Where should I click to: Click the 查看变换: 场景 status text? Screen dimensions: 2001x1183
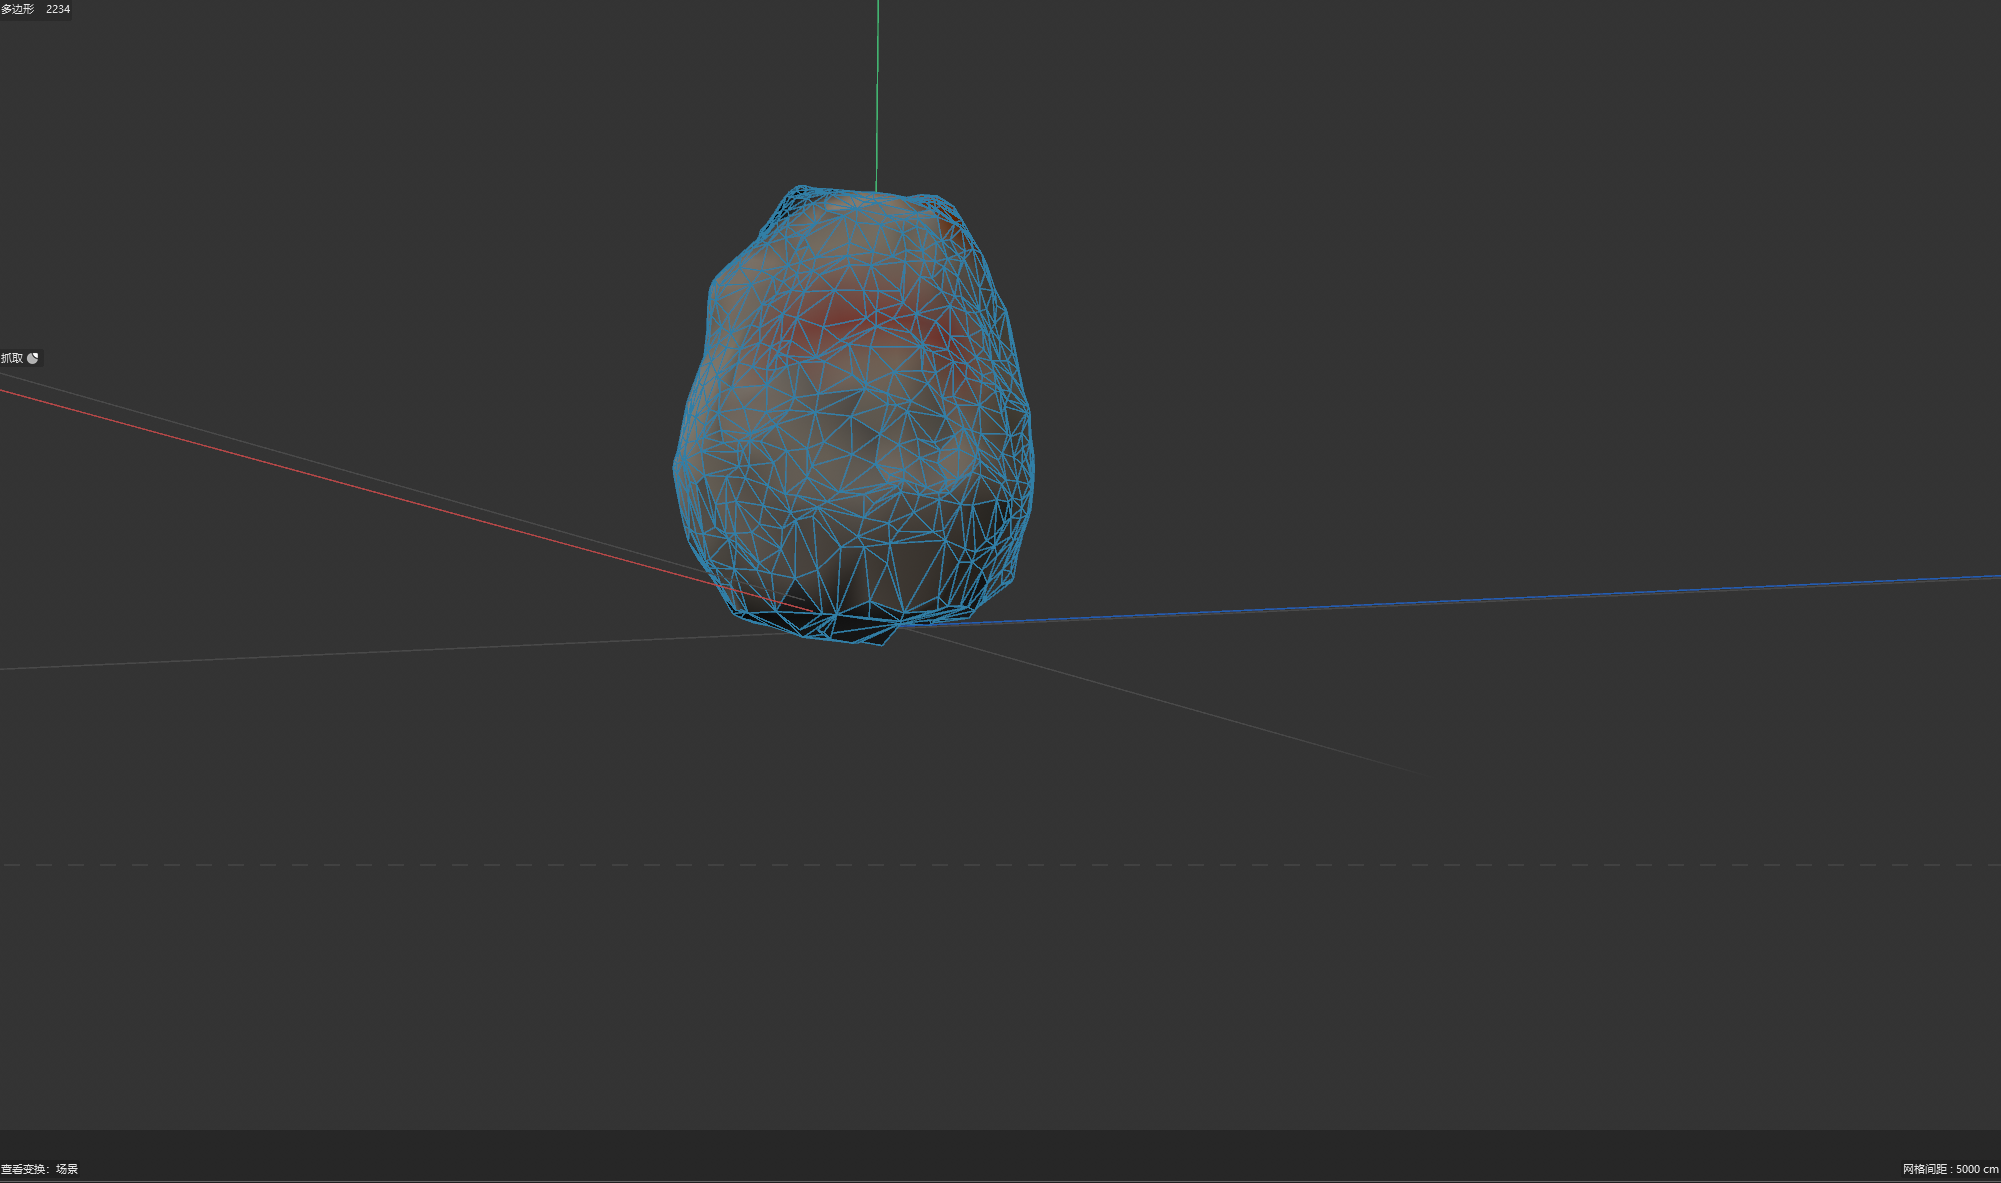click(x=40, y=1169)
